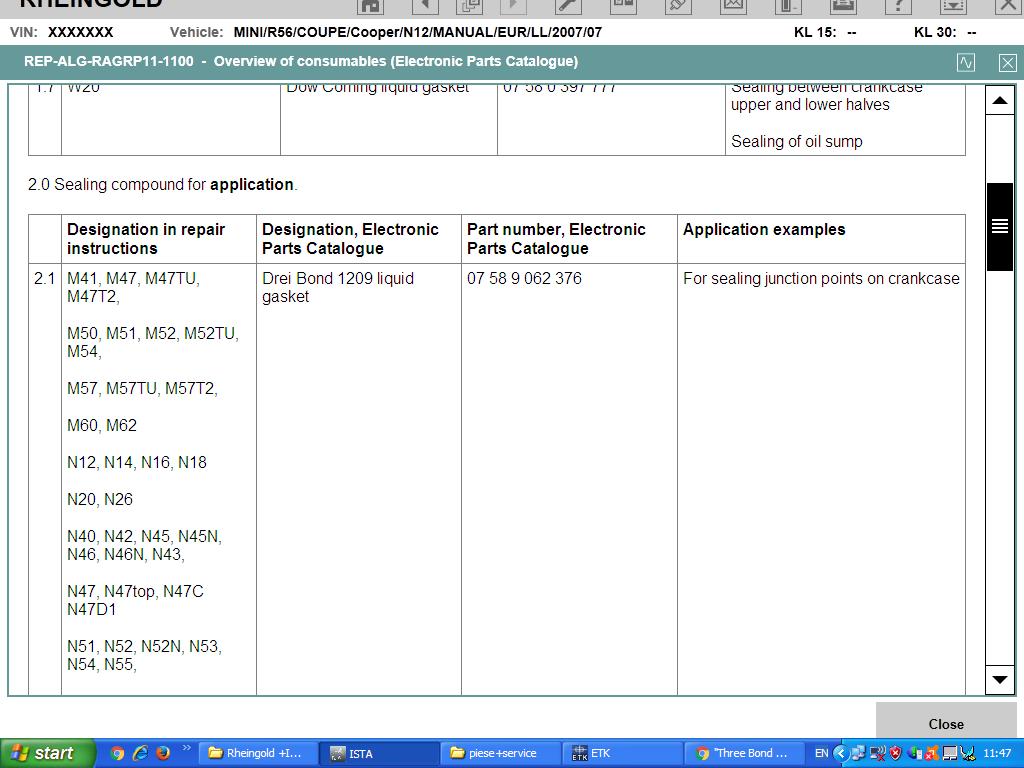This screenshot has height=768, width=1024.
Task: Open the Rheingold folder taskbar item
Action: 258,753
